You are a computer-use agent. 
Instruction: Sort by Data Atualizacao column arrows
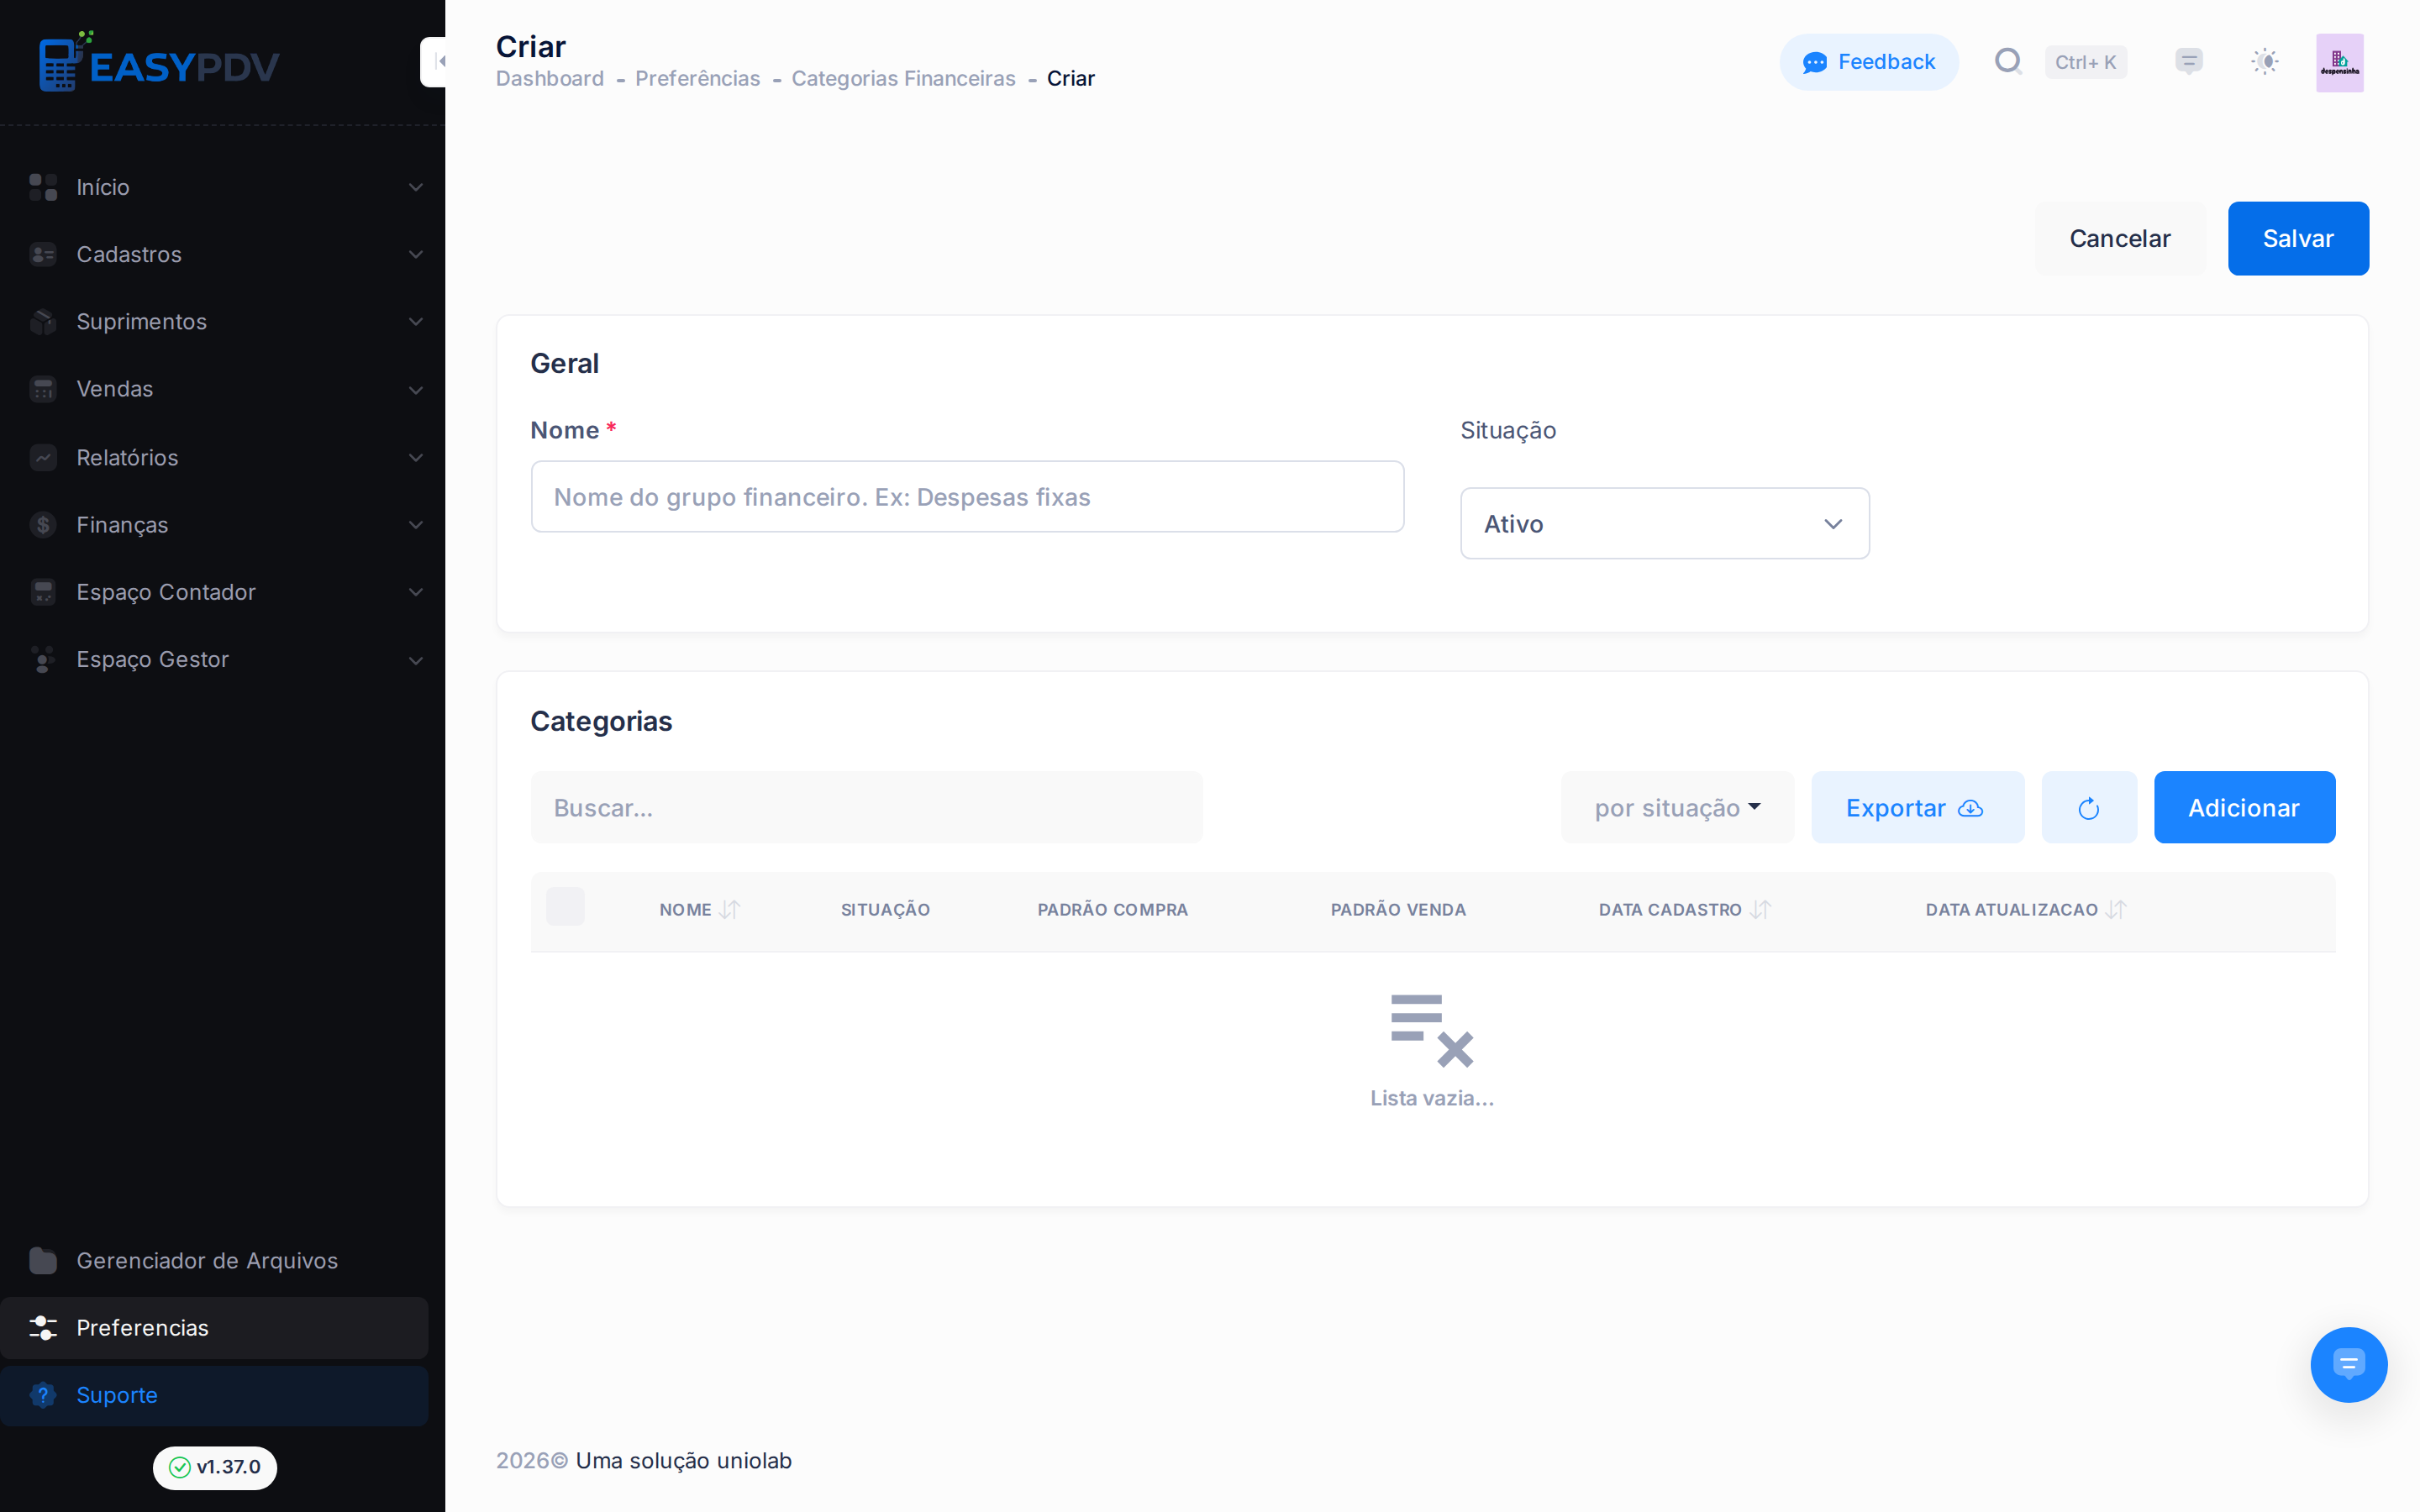(2116, 909)
